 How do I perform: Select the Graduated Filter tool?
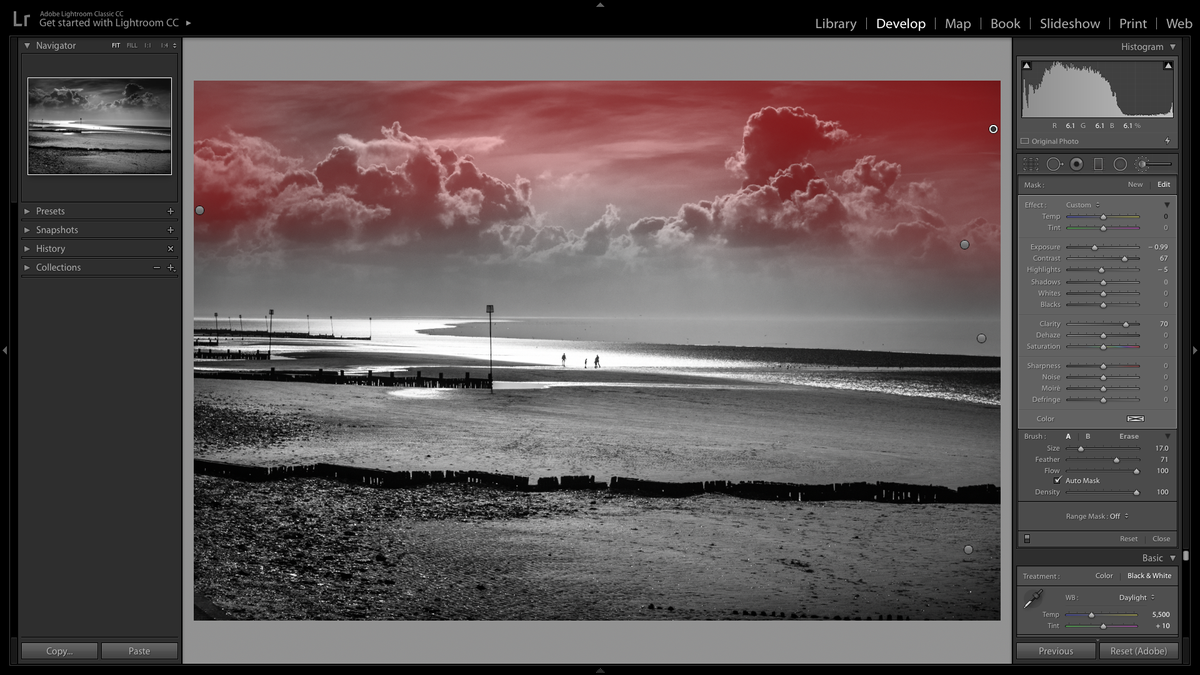point(1097,164)
